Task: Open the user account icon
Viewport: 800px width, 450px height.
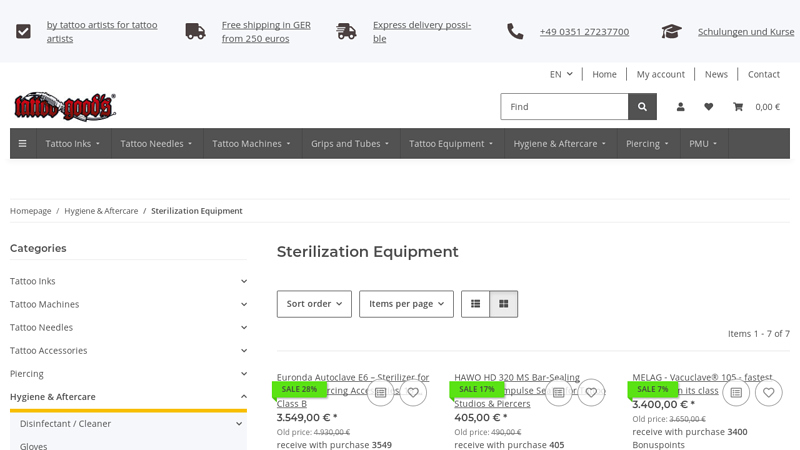Action: coord(681,107)
